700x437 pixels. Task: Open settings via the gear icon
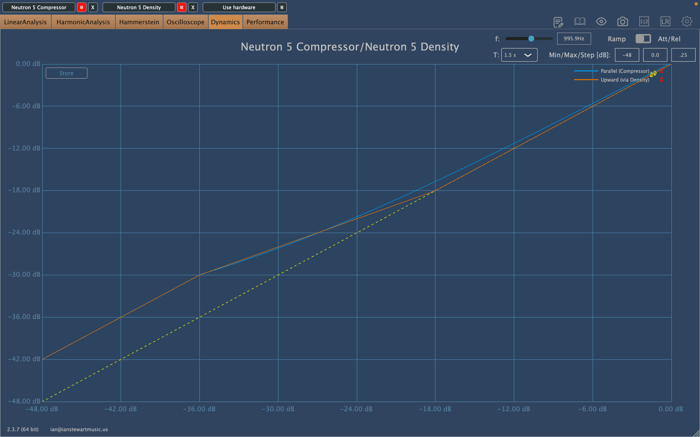(687, 21)
